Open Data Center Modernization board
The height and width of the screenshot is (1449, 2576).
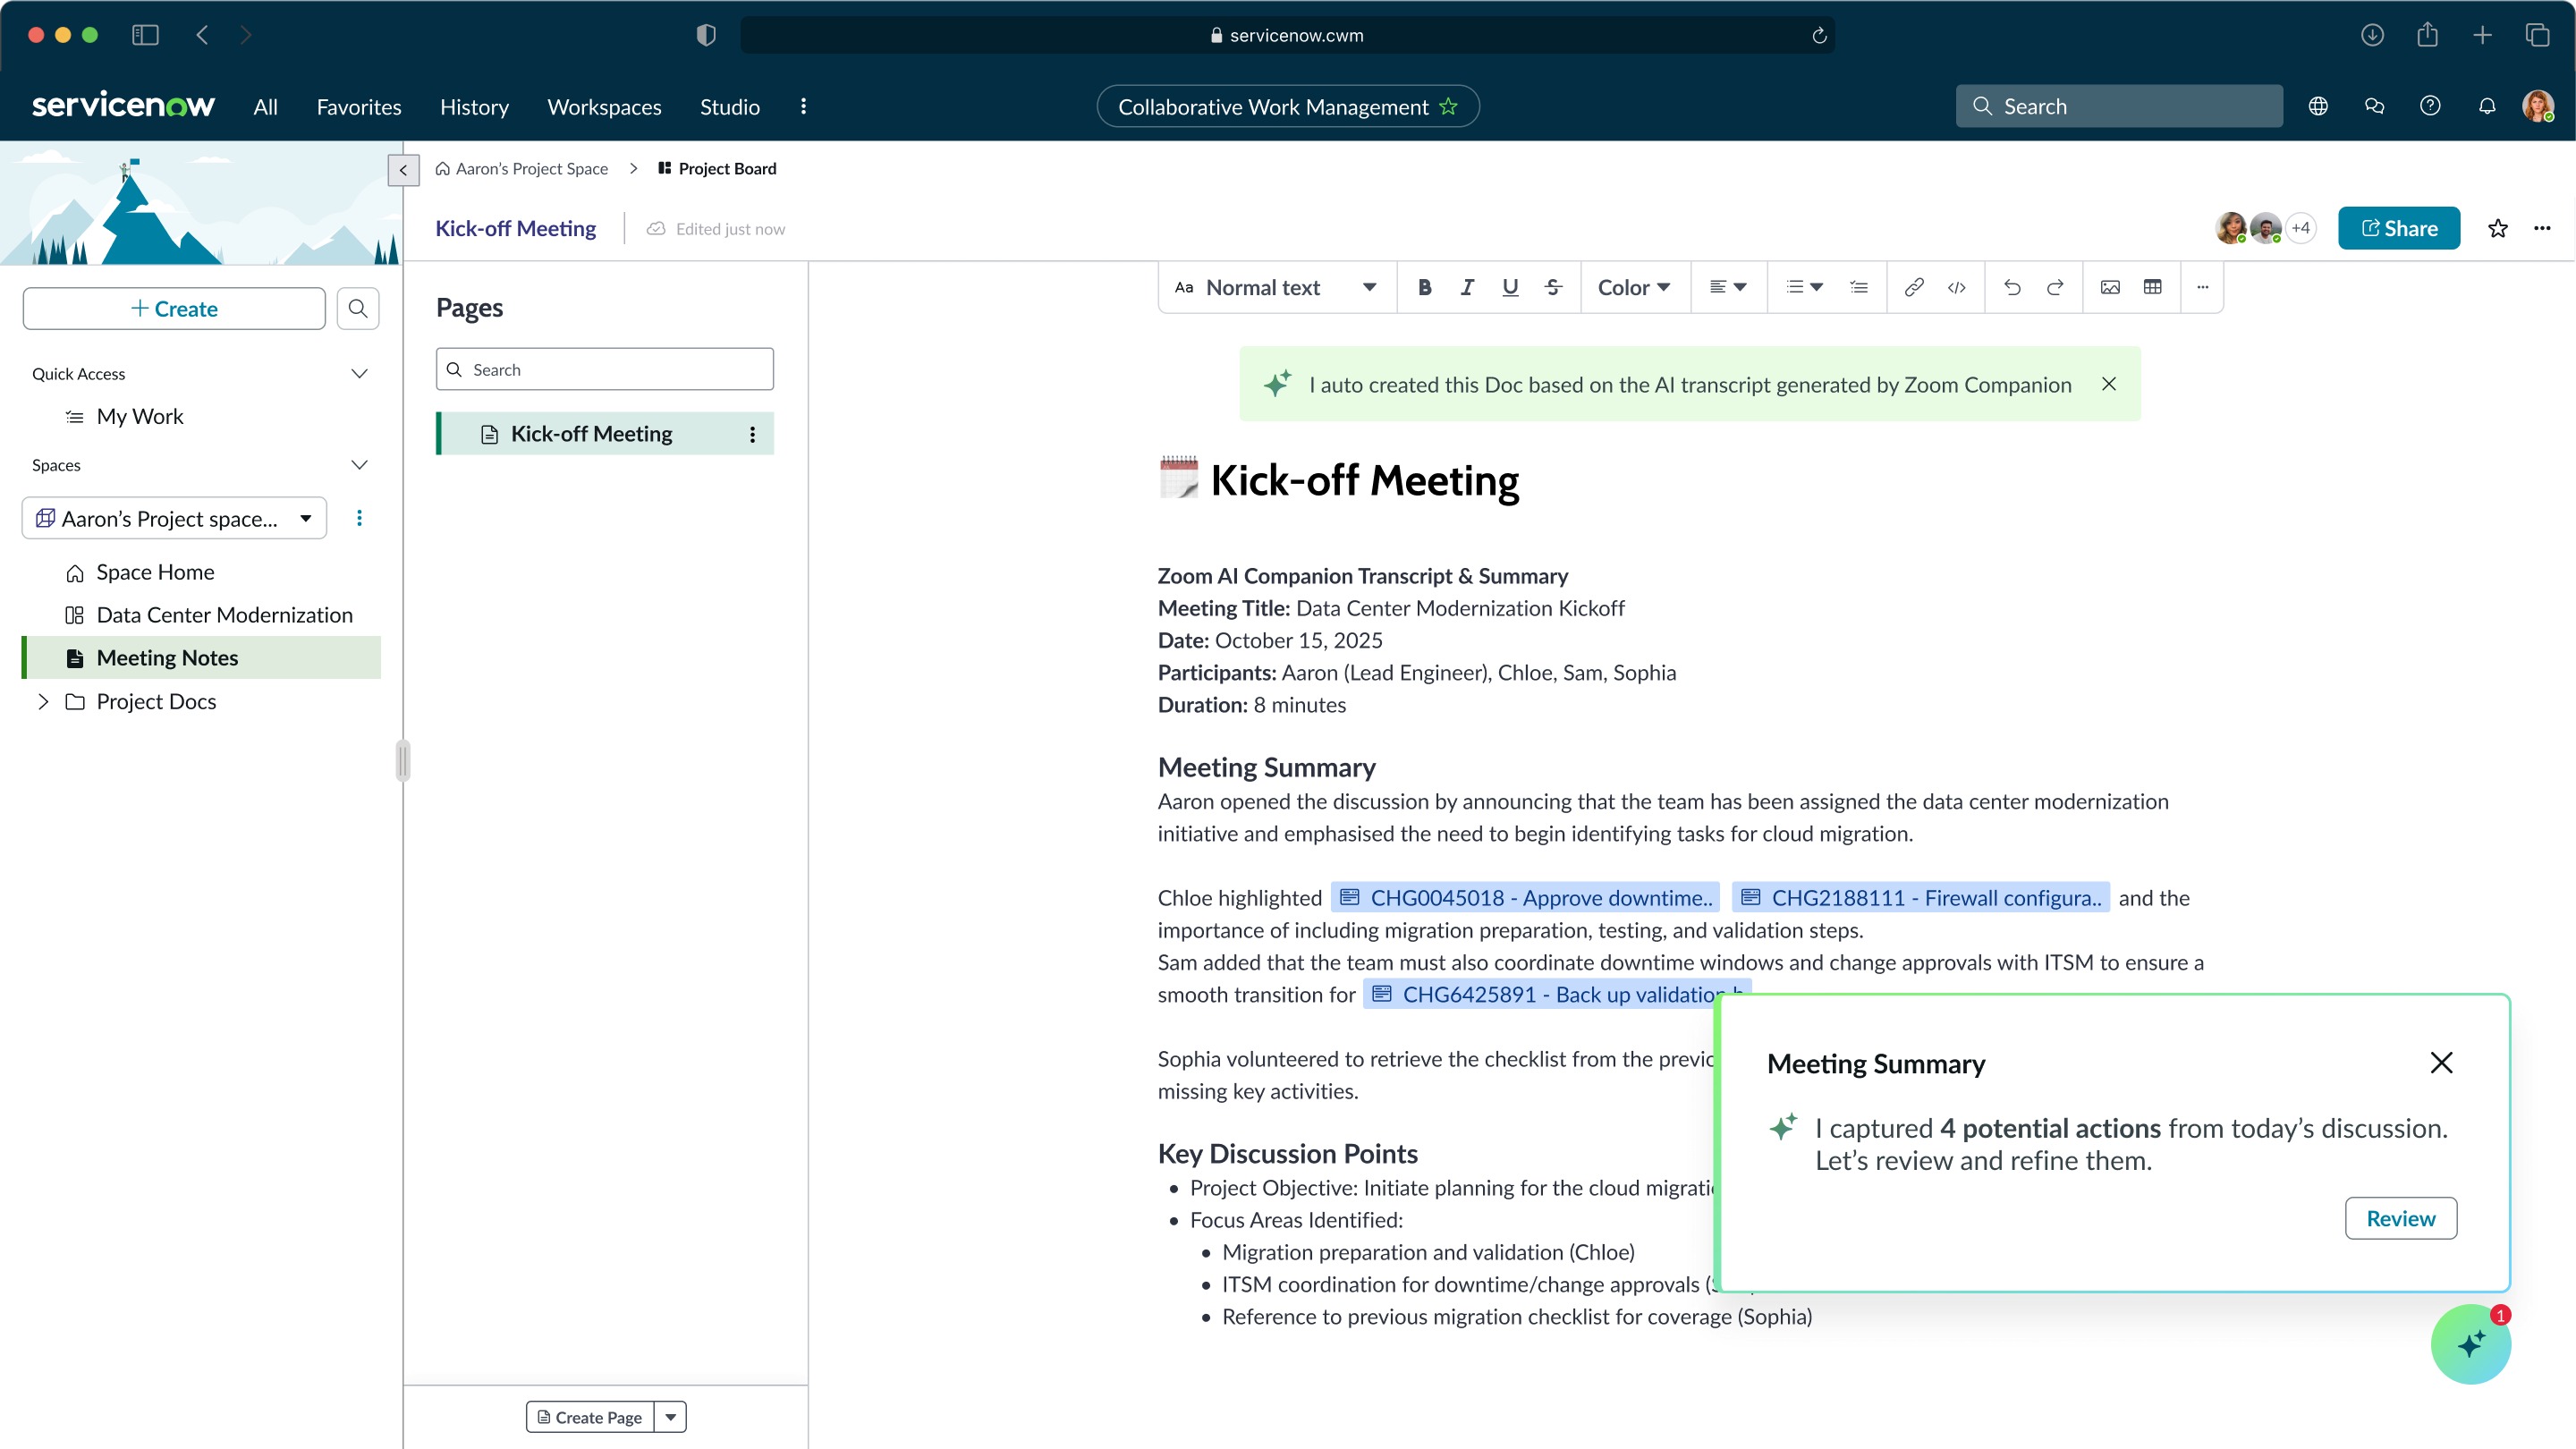point(224,615)
